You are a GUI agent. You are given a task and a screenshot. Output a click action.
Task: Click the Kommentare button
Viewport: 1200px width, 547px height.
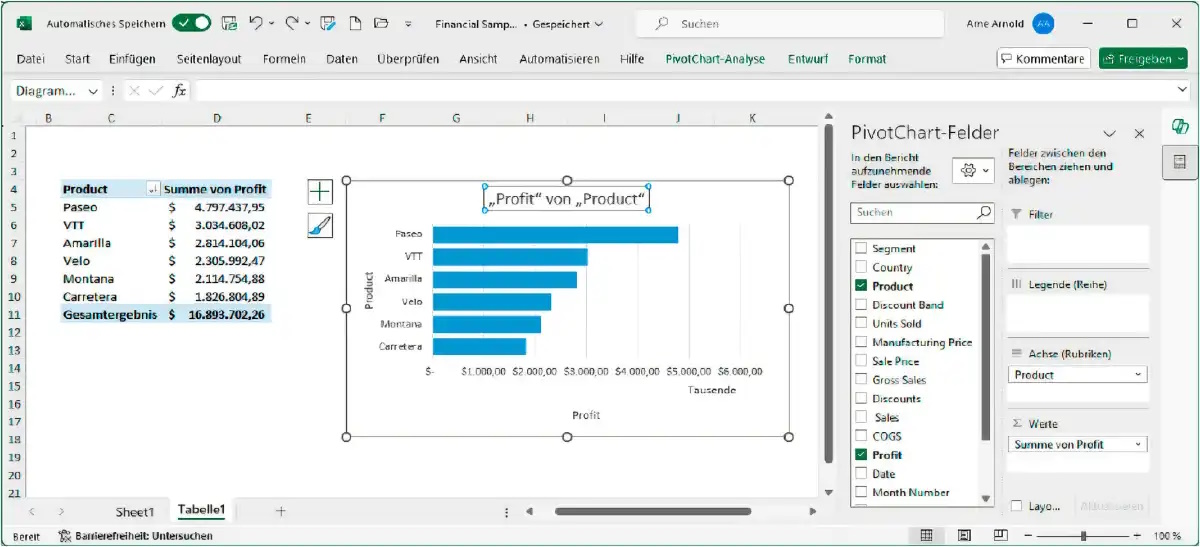1043,59
